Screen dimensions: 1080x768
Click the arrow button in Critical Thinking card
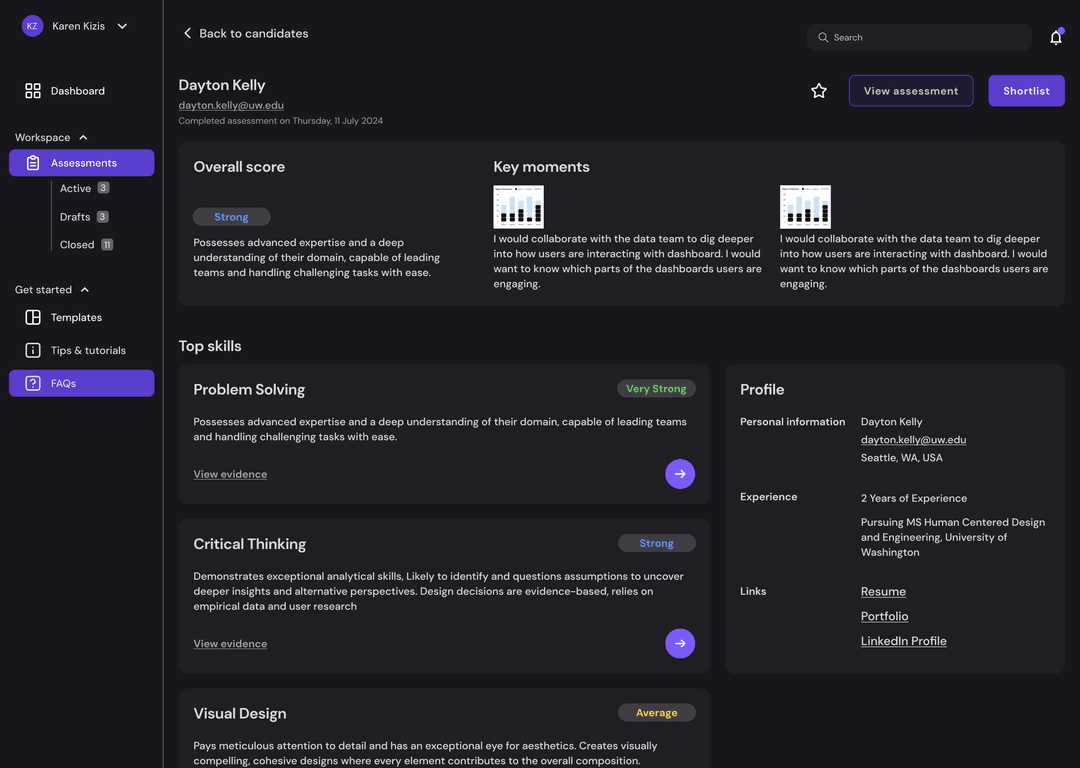pos(680,643)
